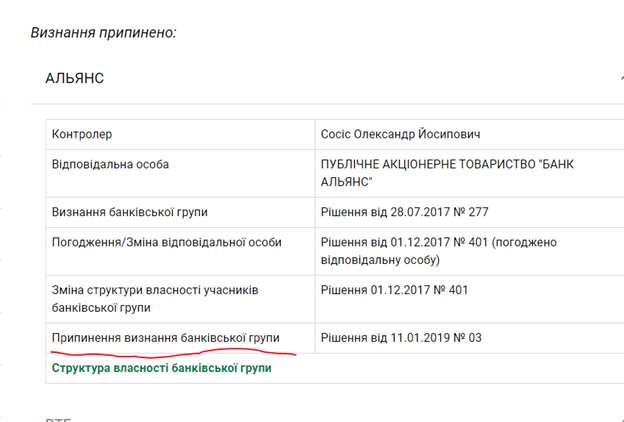Screen dimensions: 624x422
Task: Select Рішення від 11.01.2019 № 03
Action: point(401,338)
